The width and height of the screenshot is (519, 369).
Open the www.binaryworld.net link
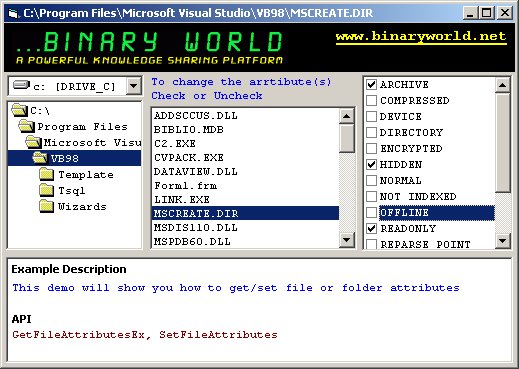tap(421, 36)
